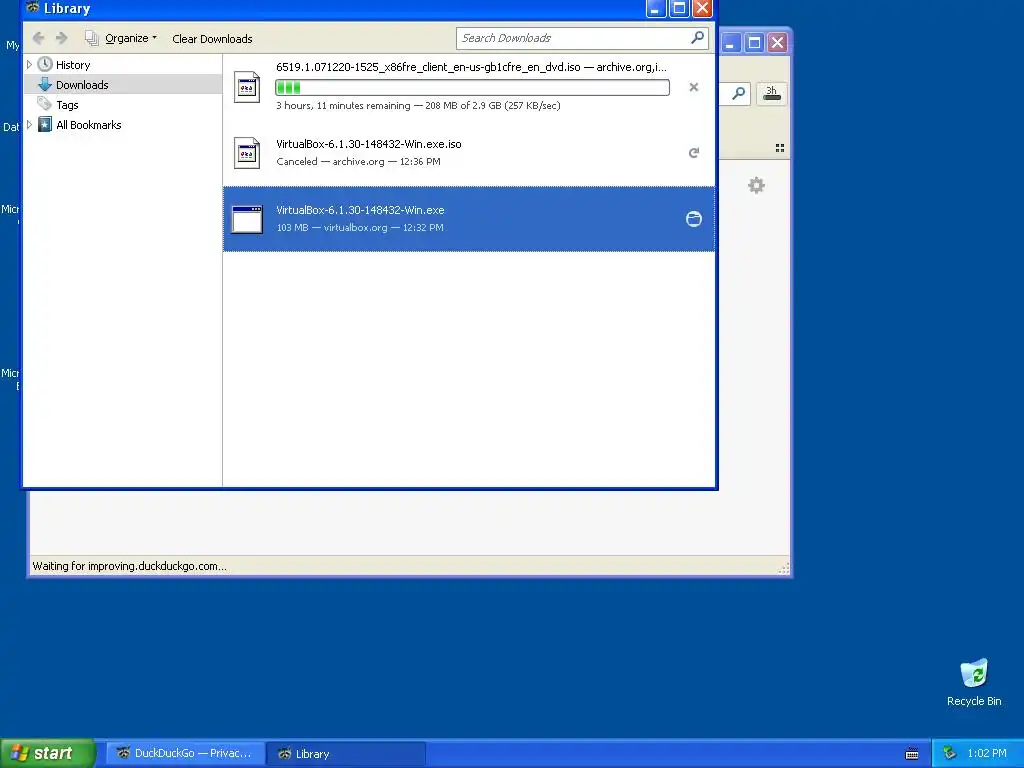Viewport: 1024px width, 768px height.
Task: Click the grid icon in browser window
Action: (780, 148)
